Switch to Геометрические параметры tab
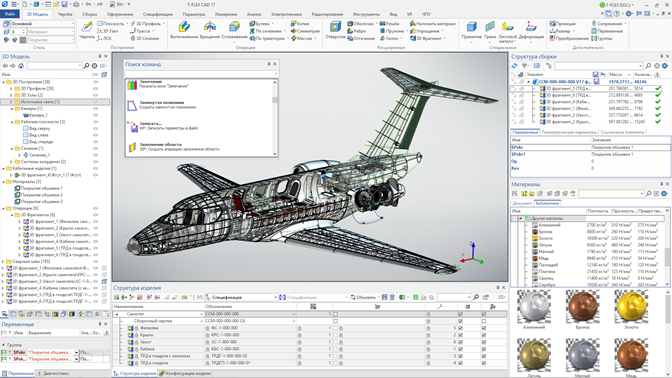This screenshot has height=378, width=672. pyautogui.click(x=569, y=132)
